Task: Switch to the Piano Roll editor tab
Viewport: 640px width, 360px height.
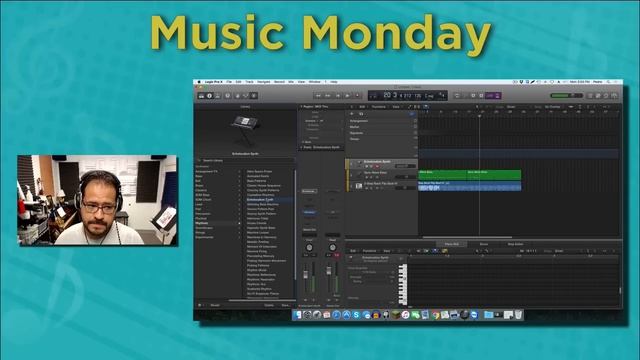Action: 451,244
